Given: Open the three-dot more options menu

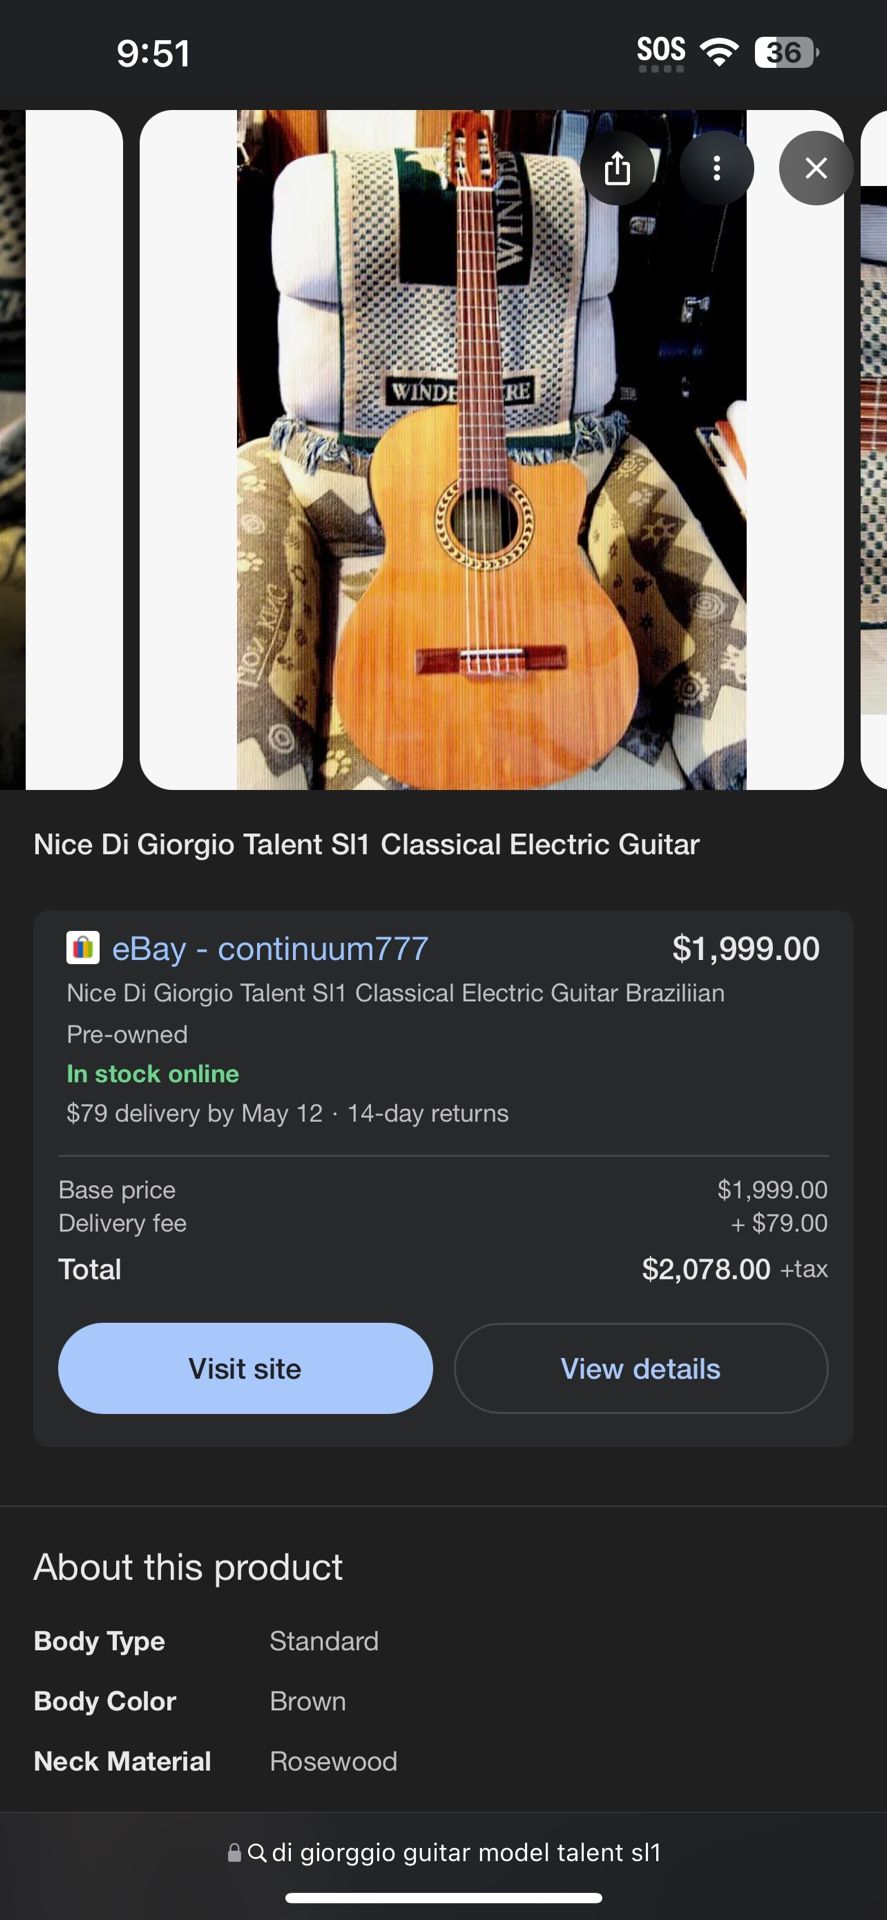Looking at the screenshot, I should tap(716, 168).
